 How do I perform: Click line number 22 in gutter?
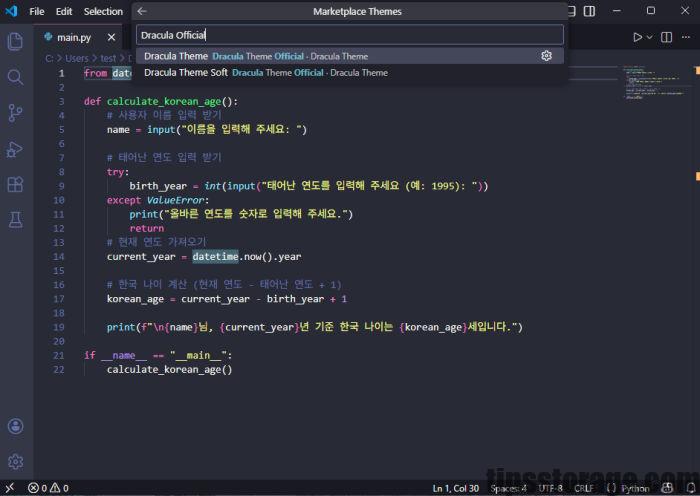(59, 369)
